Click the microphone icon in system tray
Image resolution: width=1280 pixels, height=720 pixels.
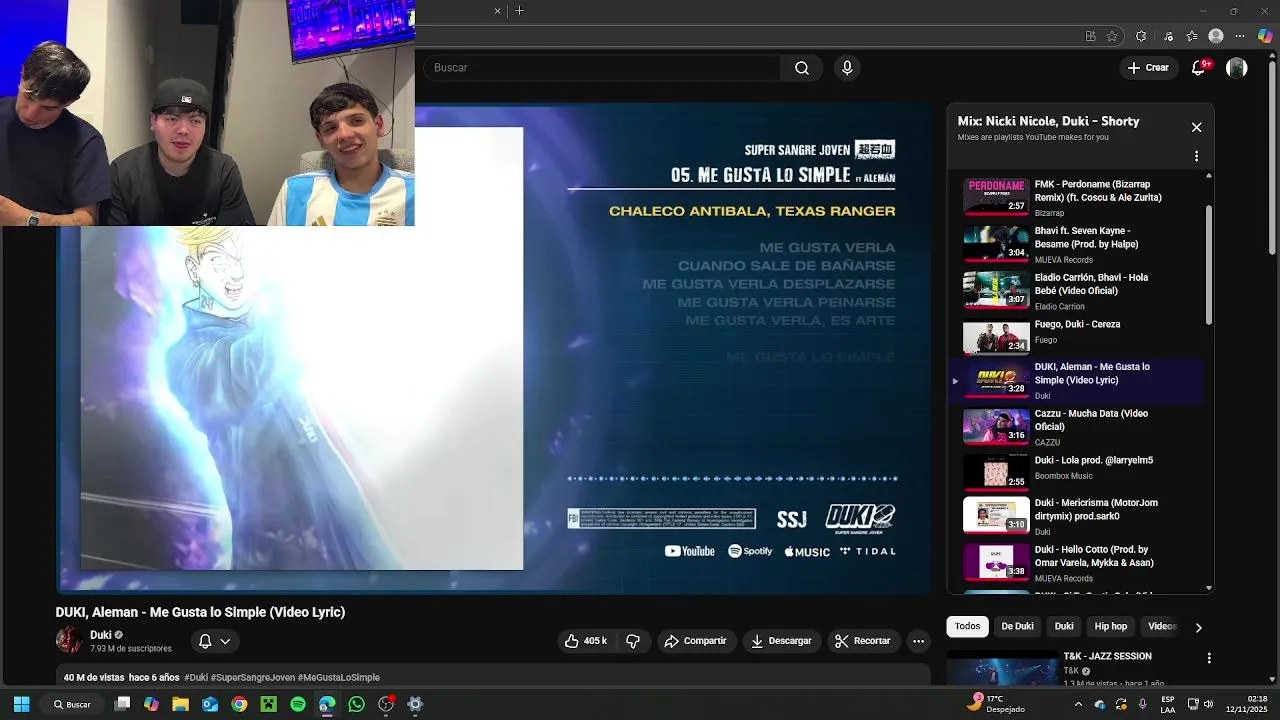tap(1142, 704)
